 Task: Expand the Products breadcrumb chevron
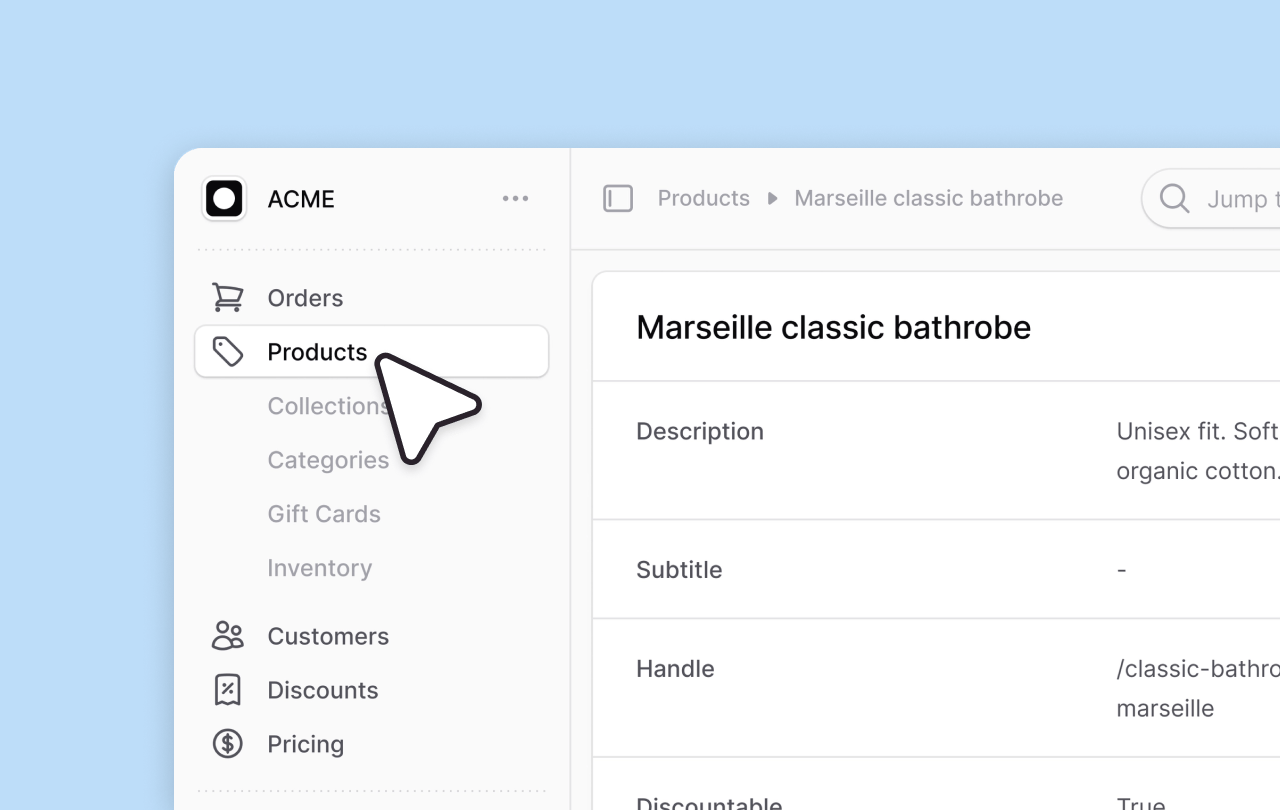771,198
